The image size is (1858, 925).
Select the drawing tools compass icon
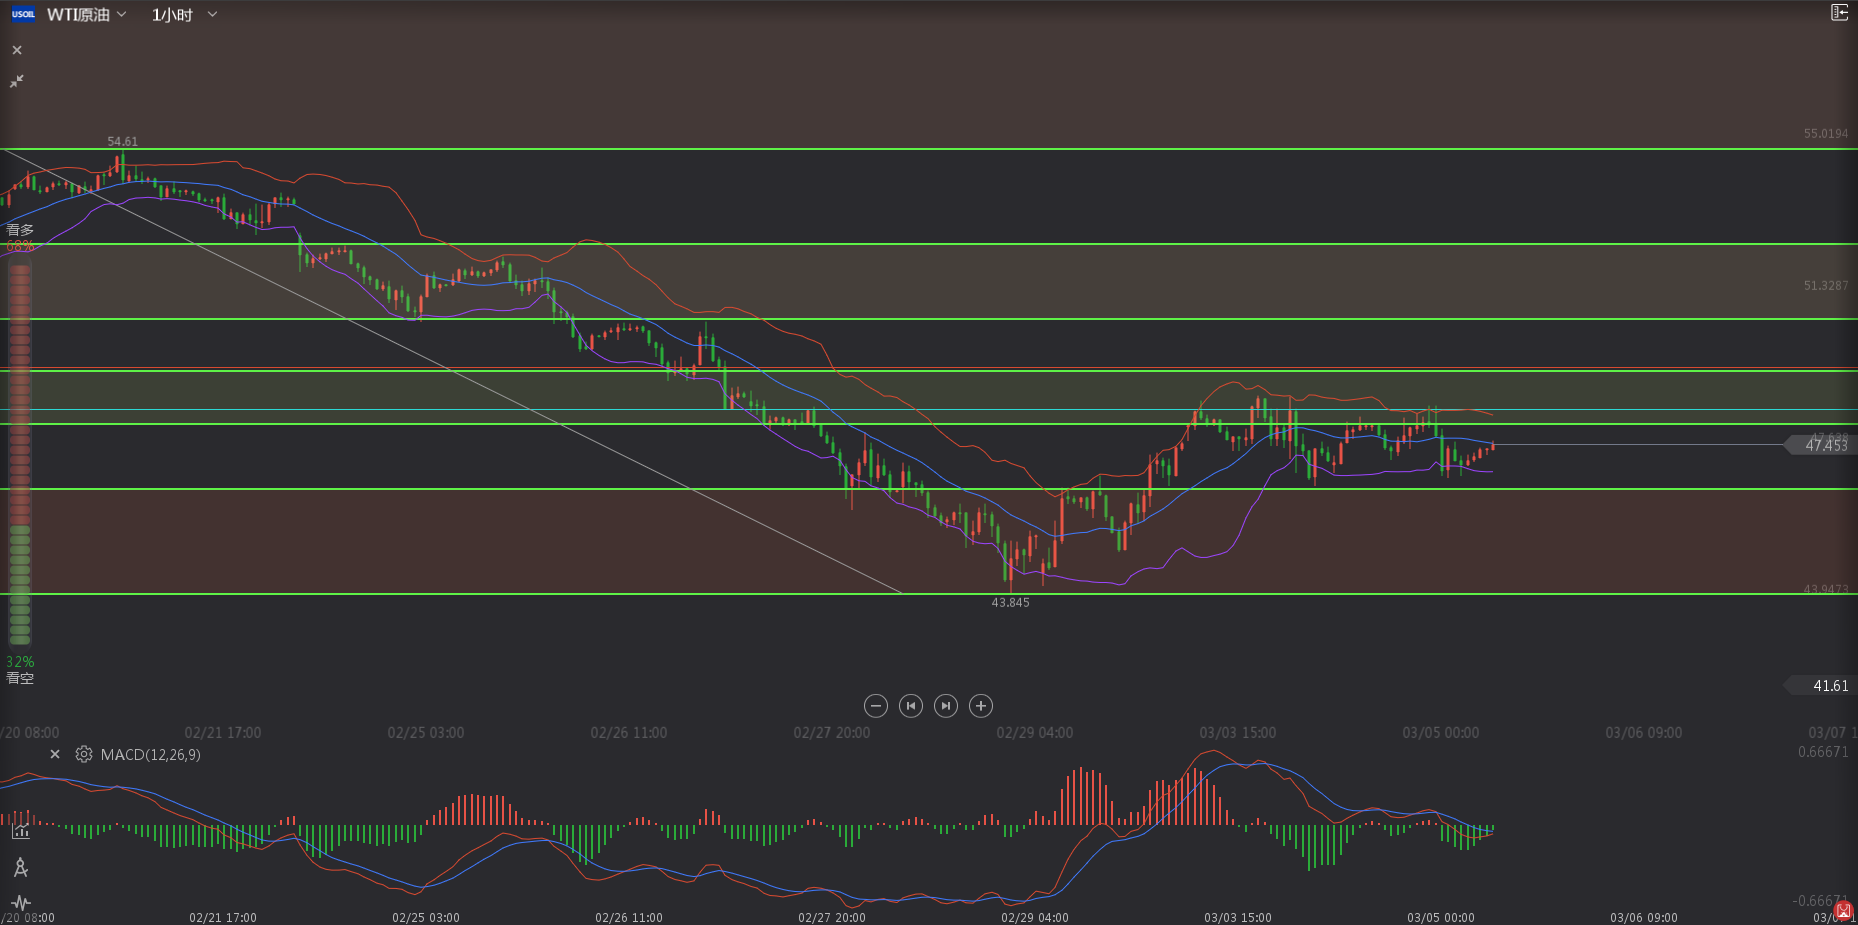(20, 867)
